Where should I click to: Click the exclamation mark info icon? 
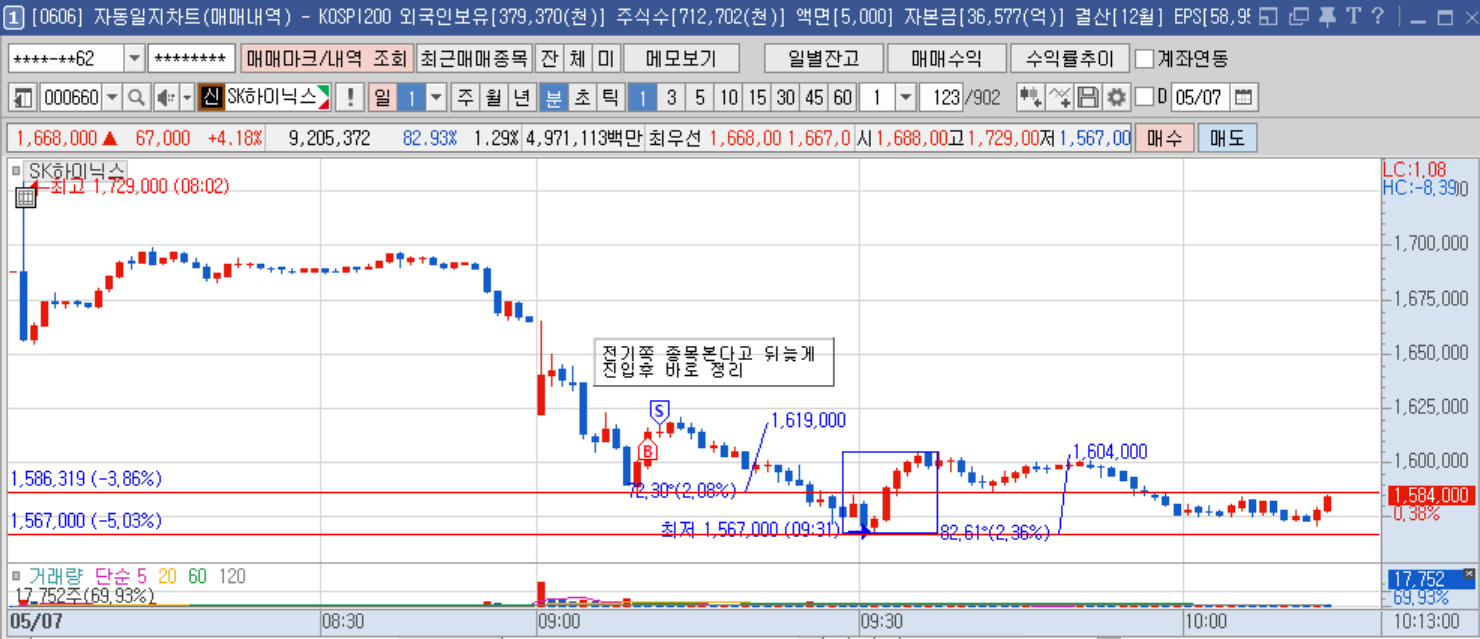(349, 98)
